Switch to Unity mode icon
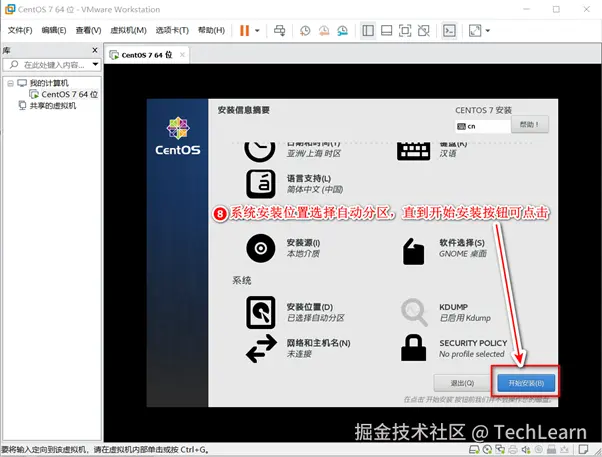The width and height of the screenshot is (602, 457). click(423, 30)
